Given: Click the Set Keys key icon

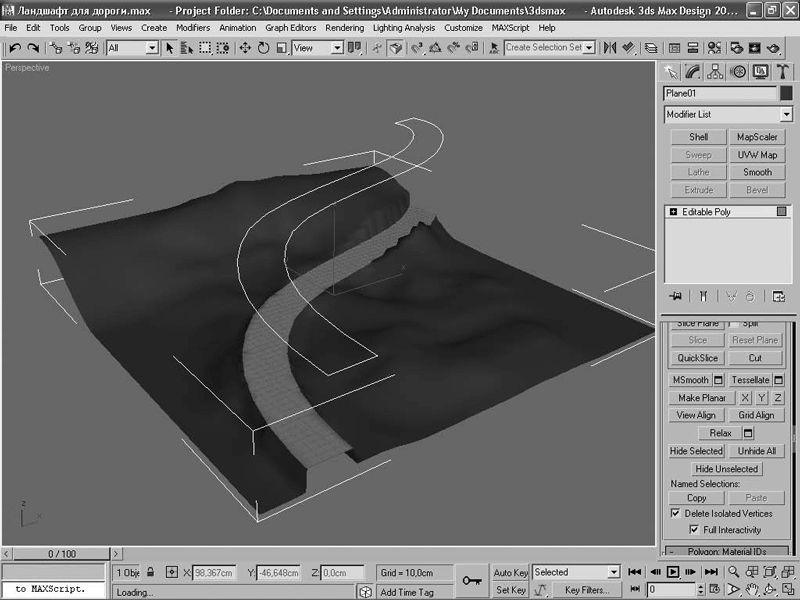Looking at the screenshot, I should tap(472, 580).
